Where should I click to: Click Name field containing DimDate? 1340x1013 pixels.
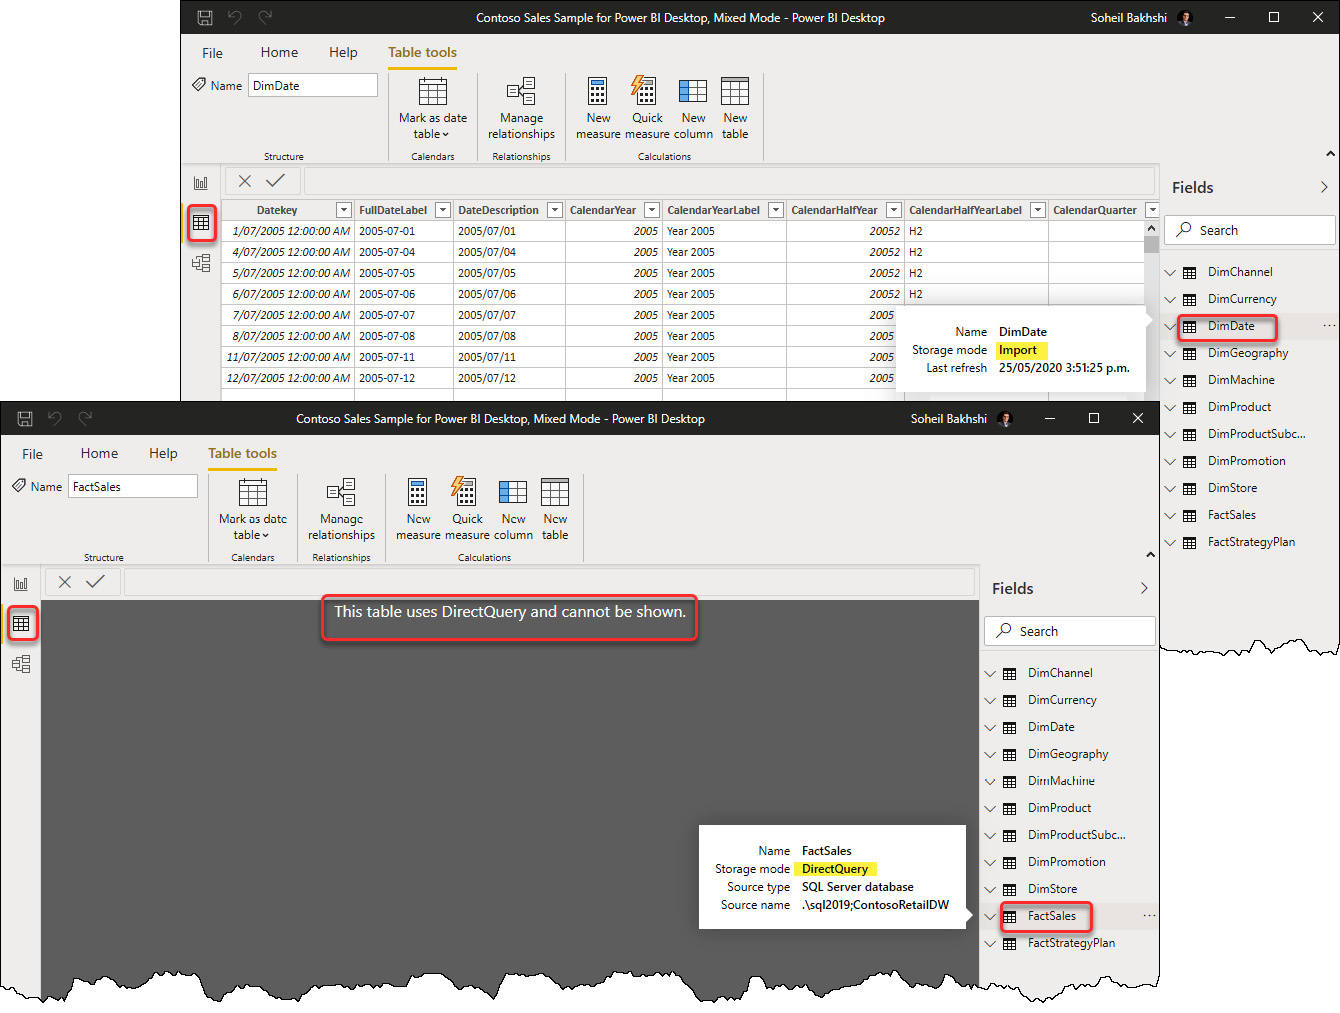pyautogui.click(x=313, y=85)
